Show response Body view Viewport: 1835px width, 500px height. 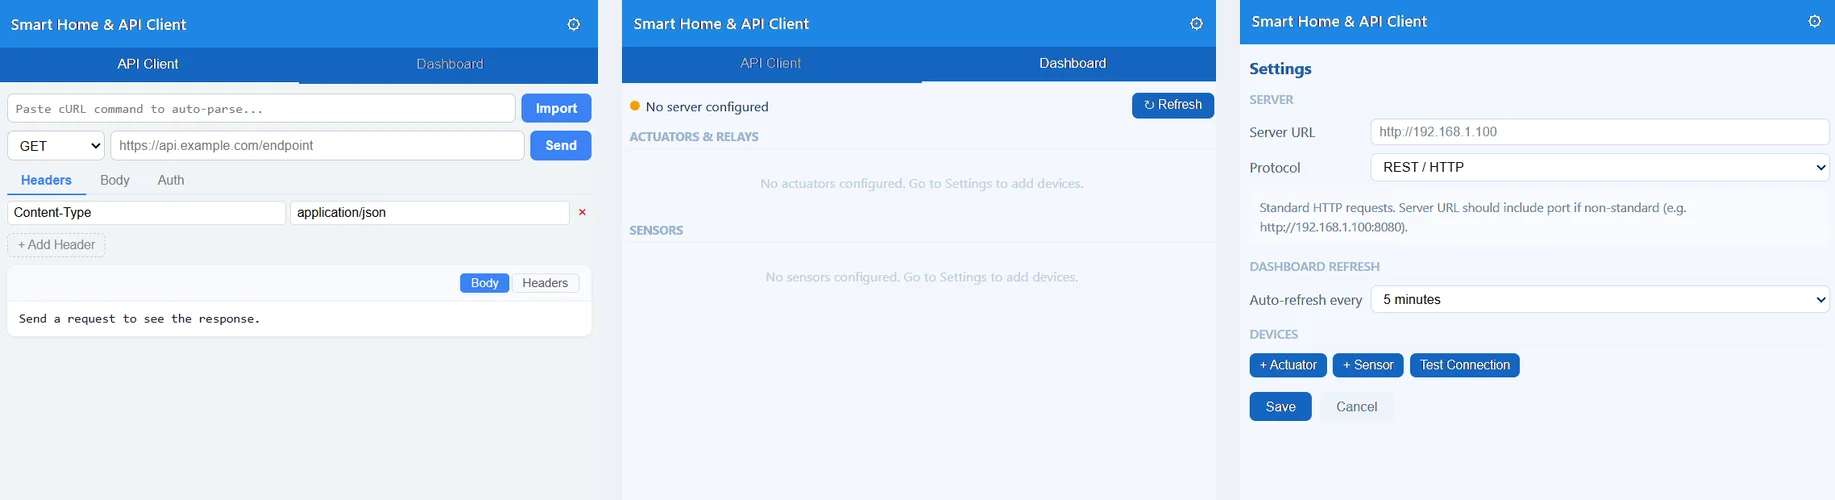click(x=485, y=283)
